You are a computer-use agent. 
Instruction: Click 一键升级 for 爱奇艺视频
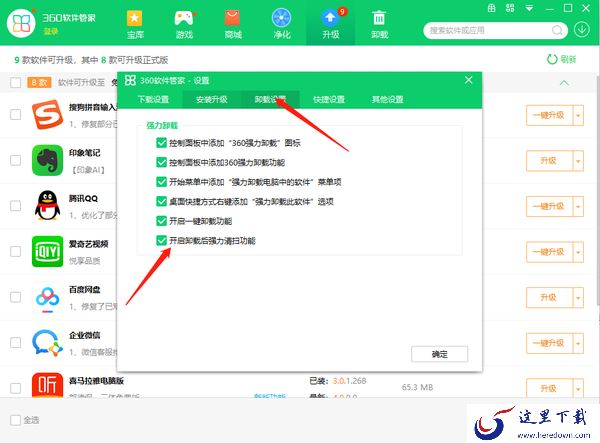(x=549, y=252)
